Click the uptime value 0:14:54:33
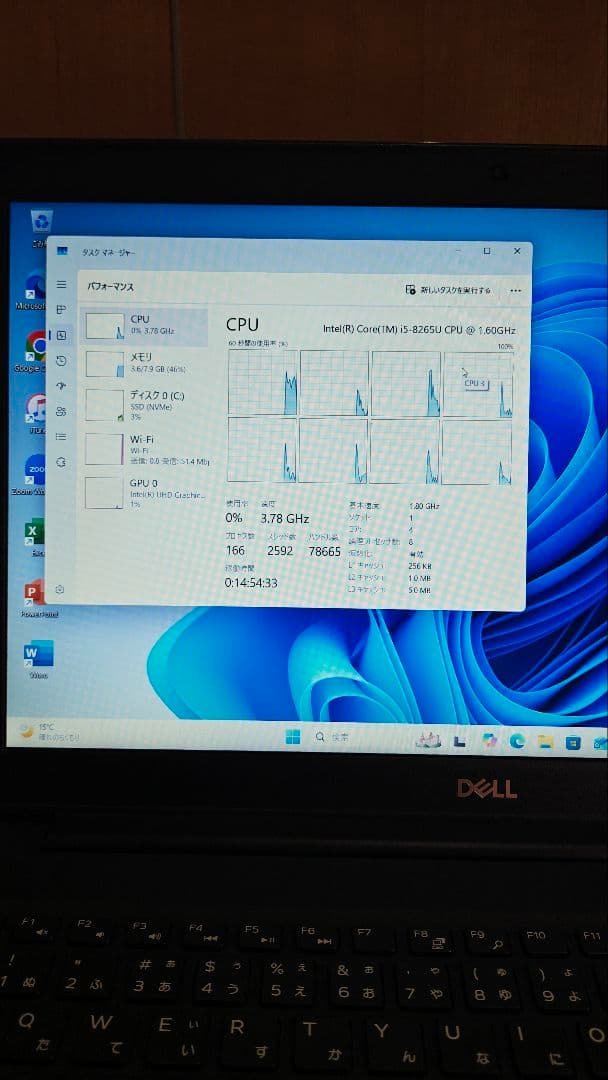The width and height of the screenshot is (608, 1080). click(x=251, y=583)
